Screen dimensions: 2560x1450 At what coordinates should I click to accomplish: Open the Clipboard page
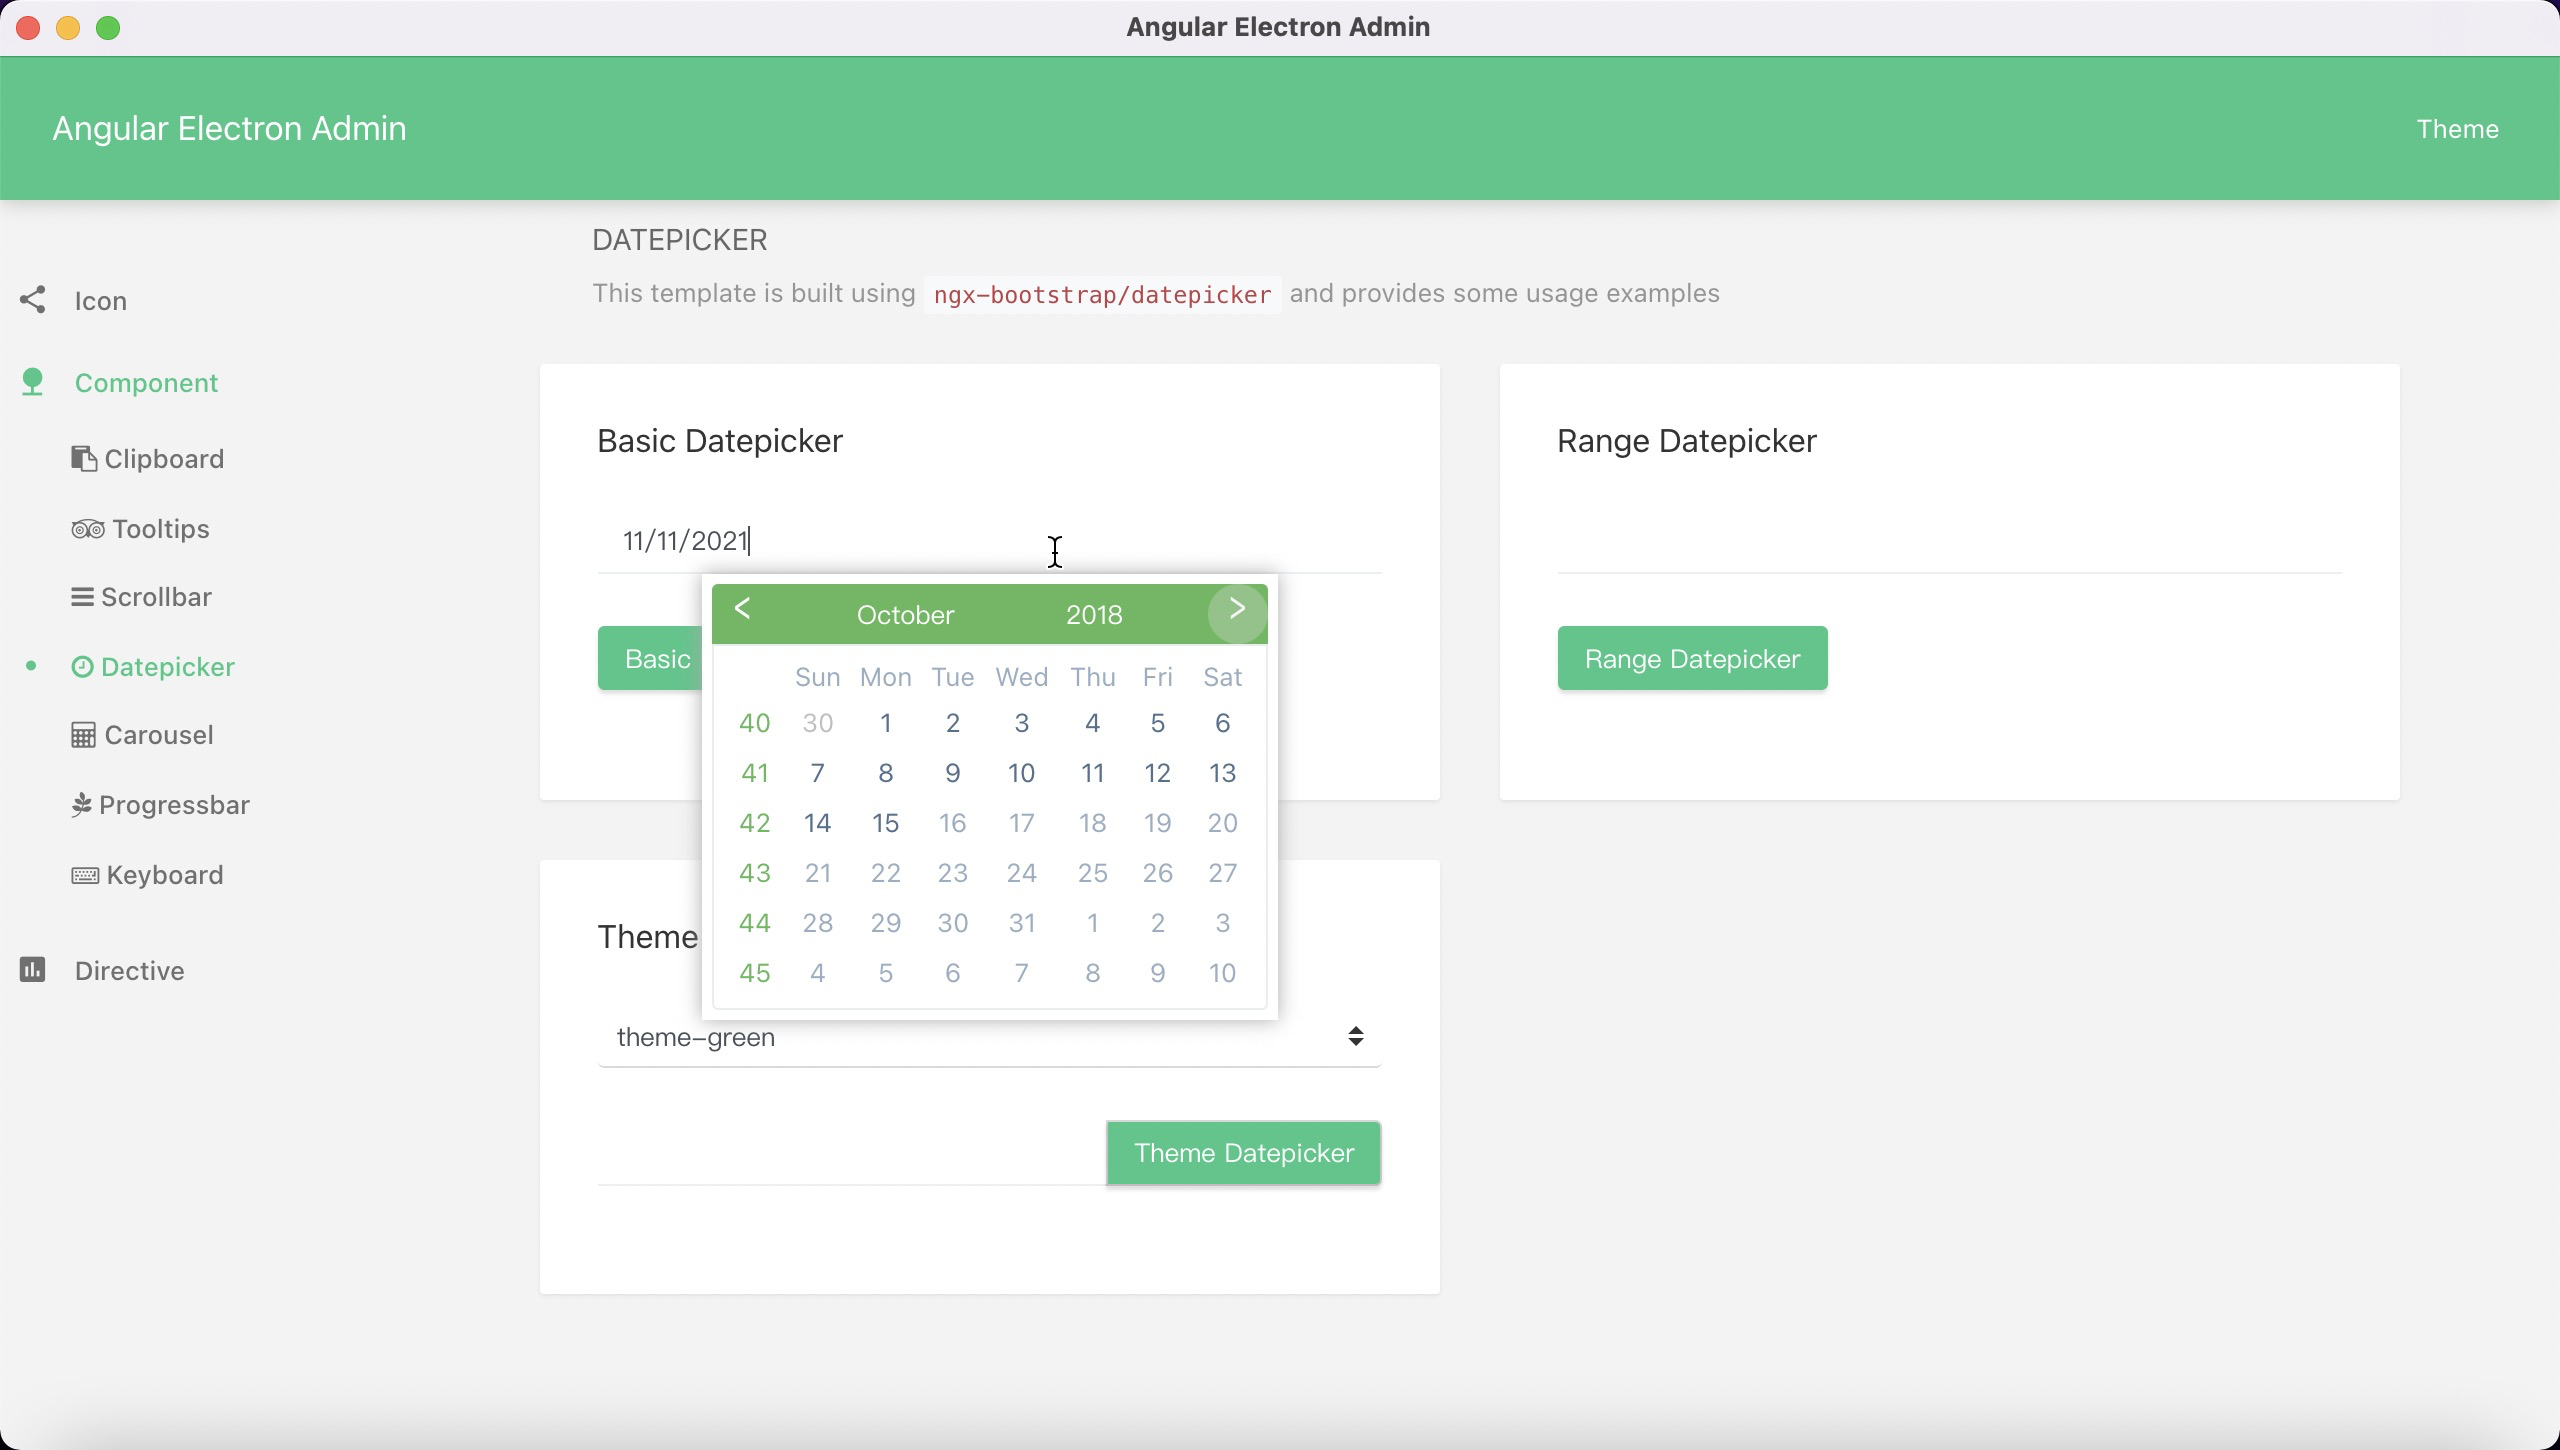tap(164, 459)
